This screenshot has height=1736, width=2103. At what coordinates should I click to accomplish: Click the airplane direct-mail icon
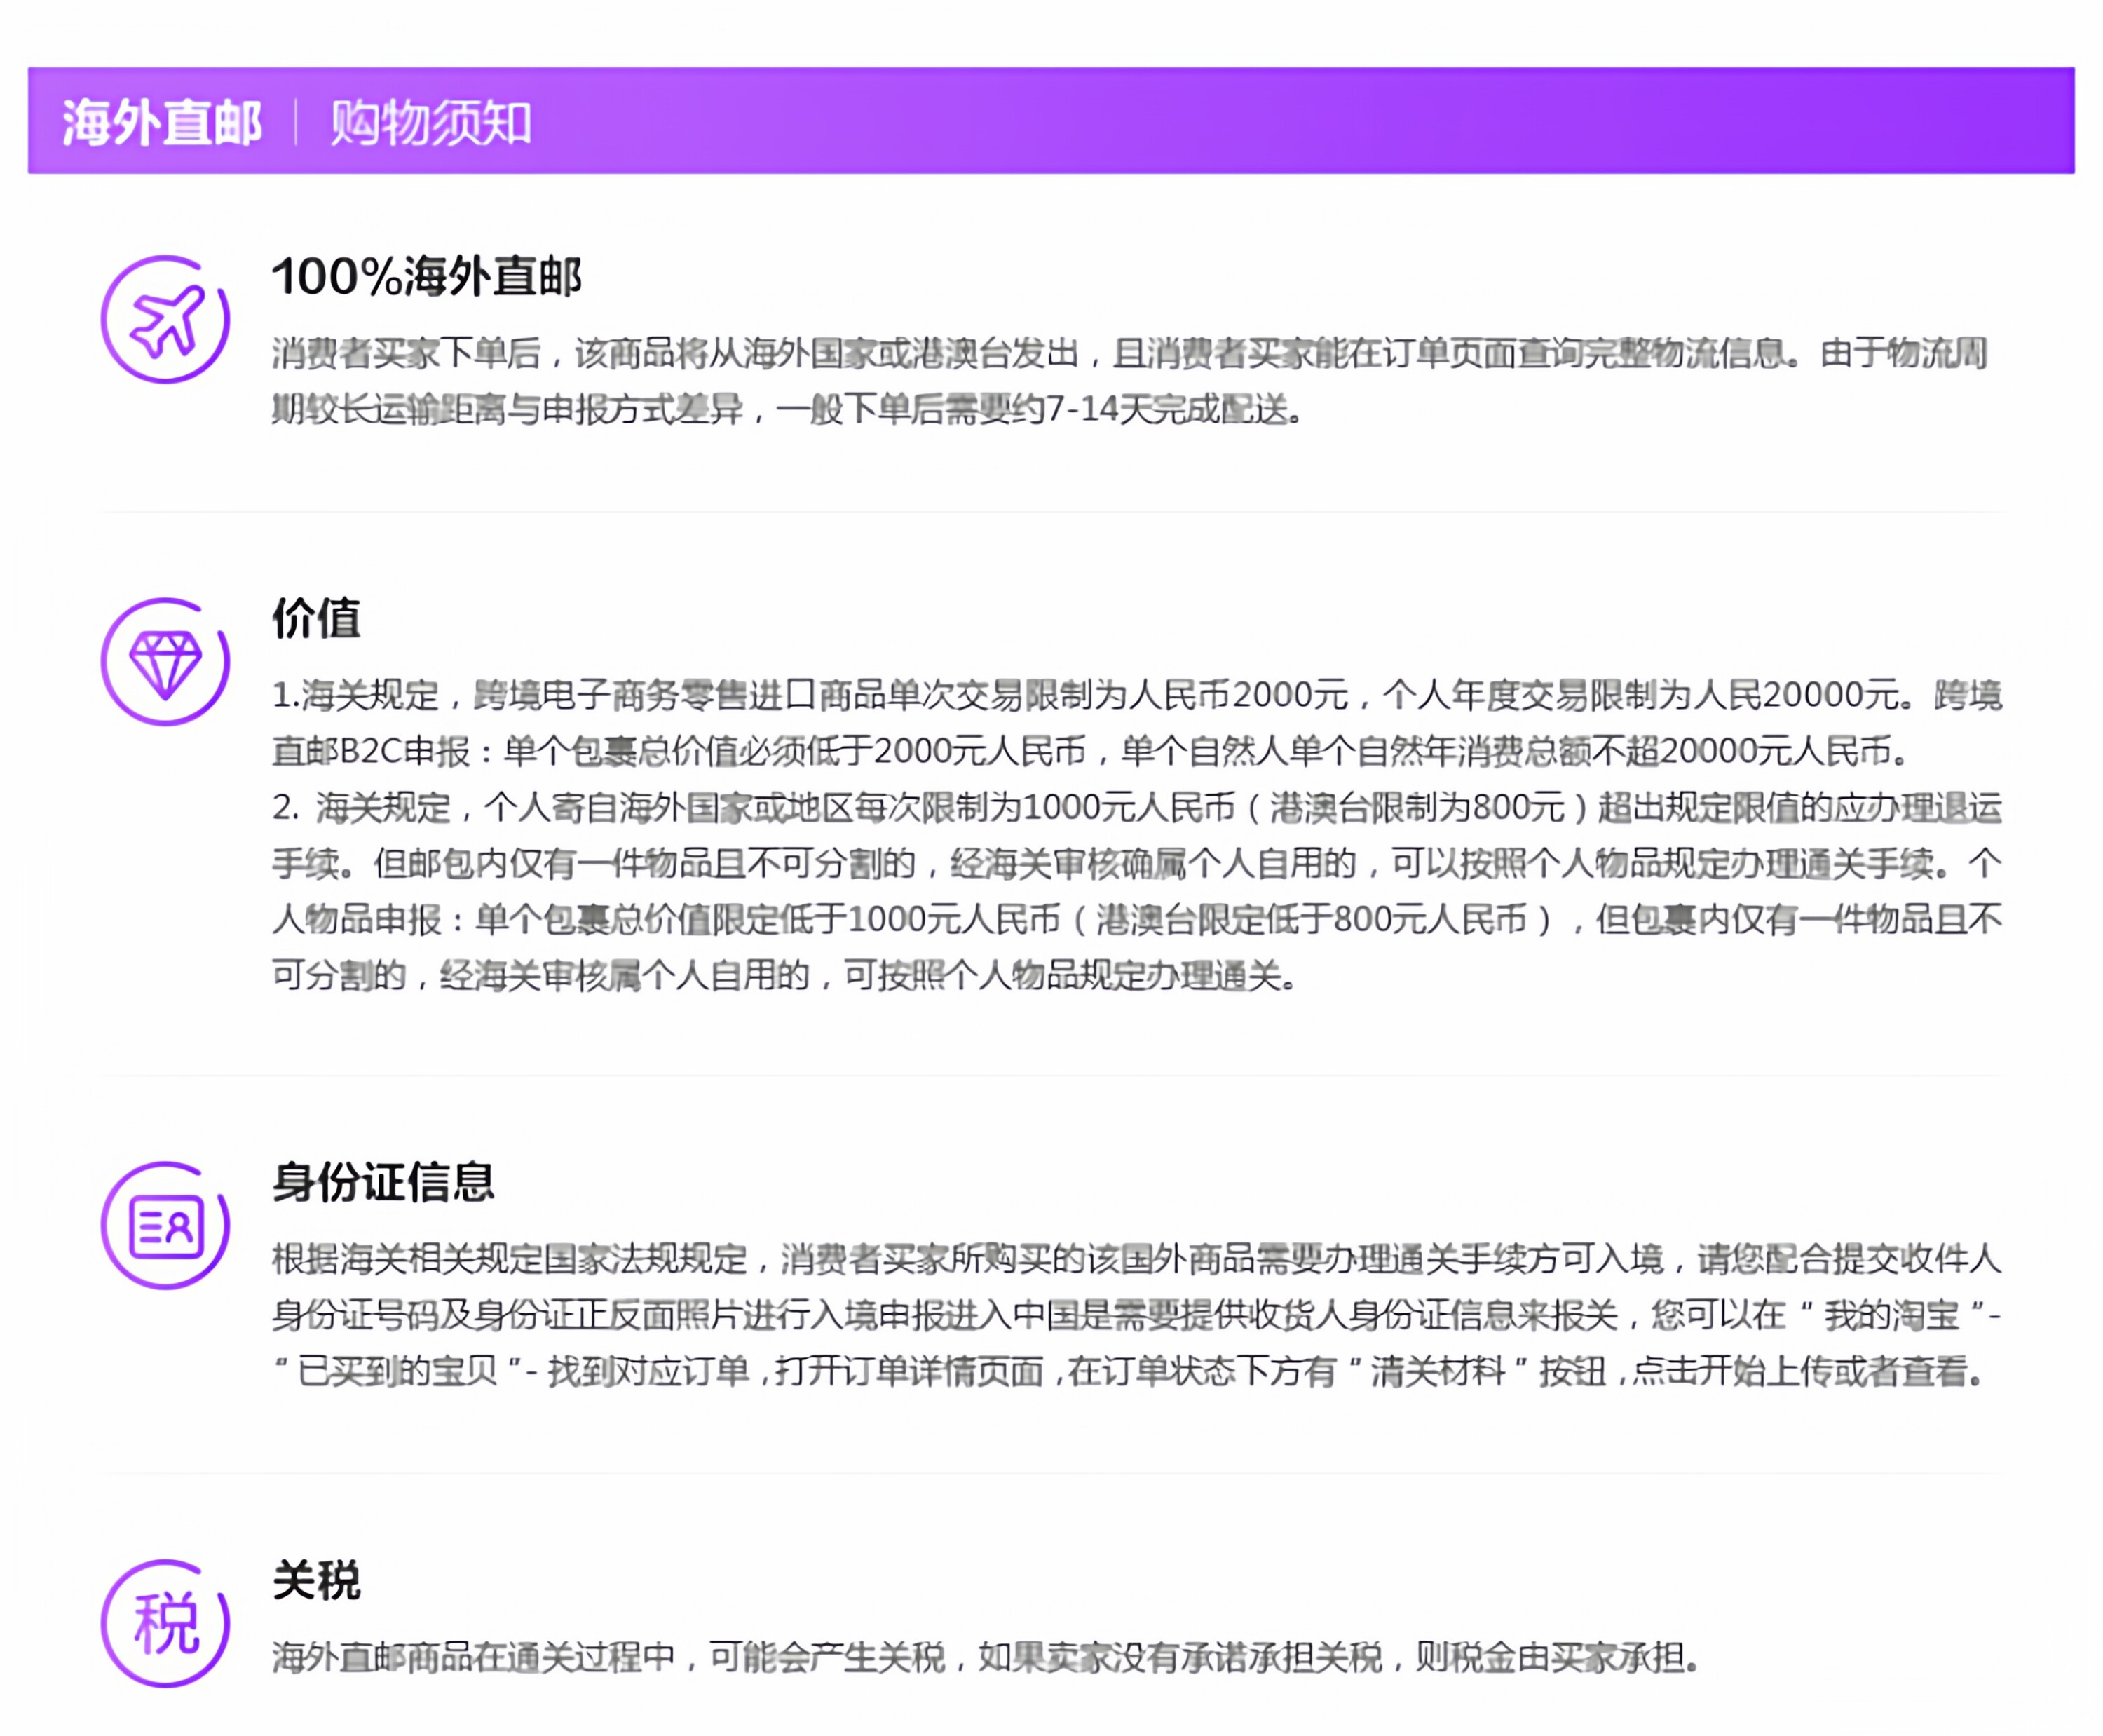point(165,320)
